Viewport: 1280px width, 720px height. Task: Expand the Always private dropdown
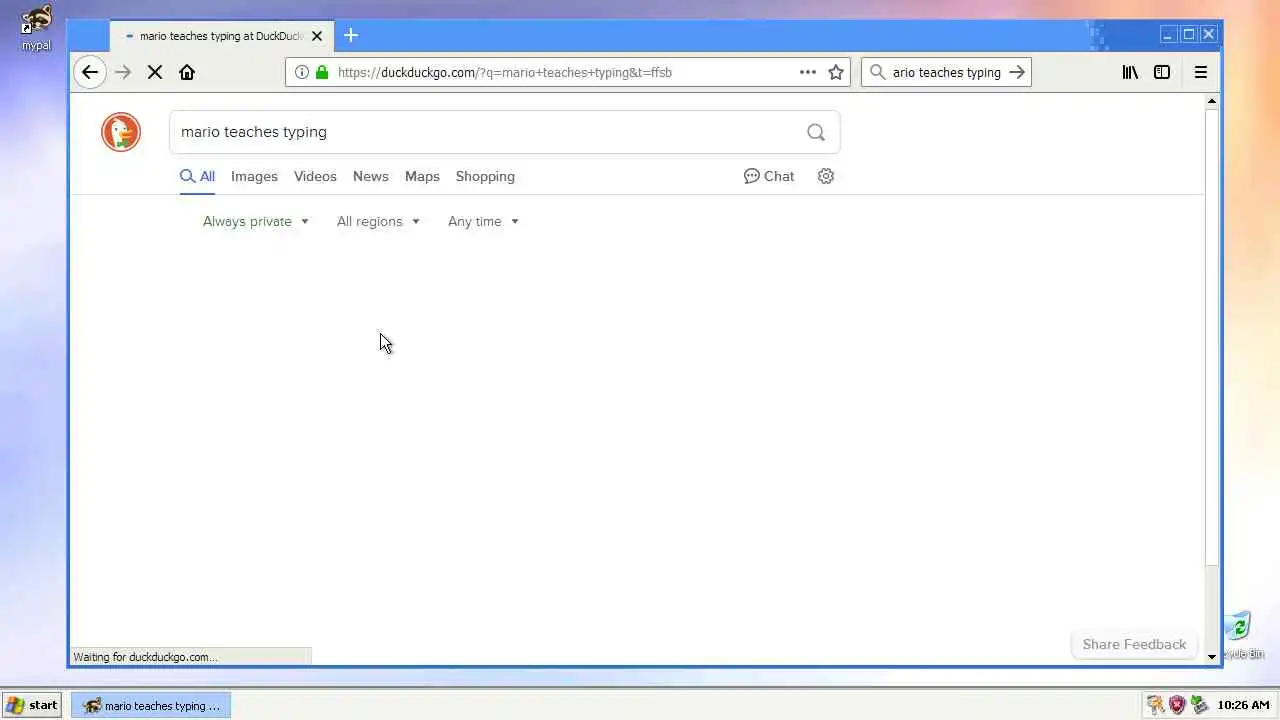pyautogui.click(x=256, y=221)
